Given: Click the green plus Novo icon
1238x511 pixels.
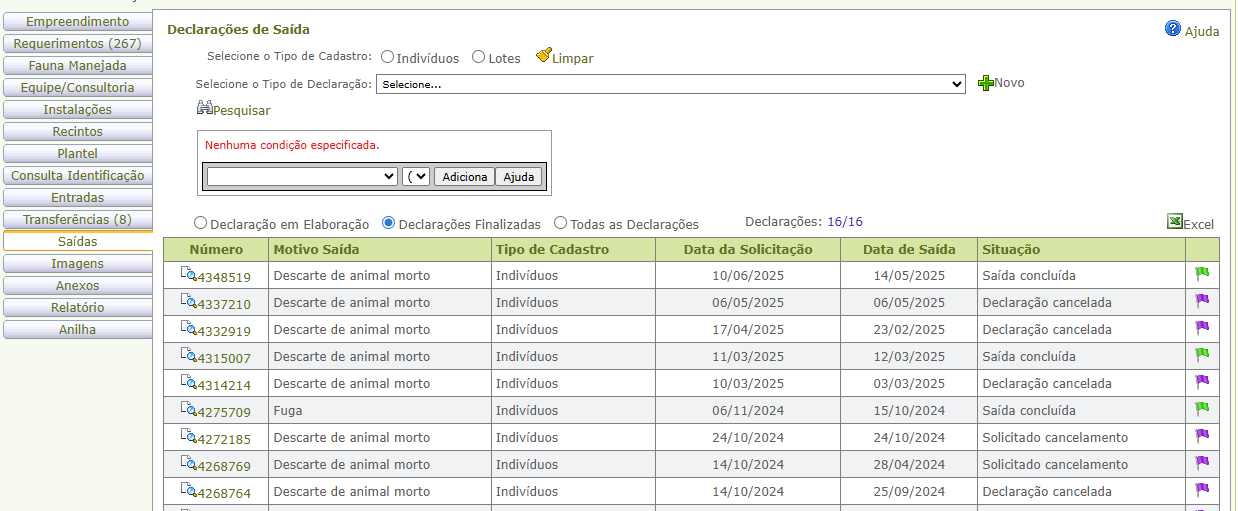Looking at the screenshot, I should pos(985,83).
